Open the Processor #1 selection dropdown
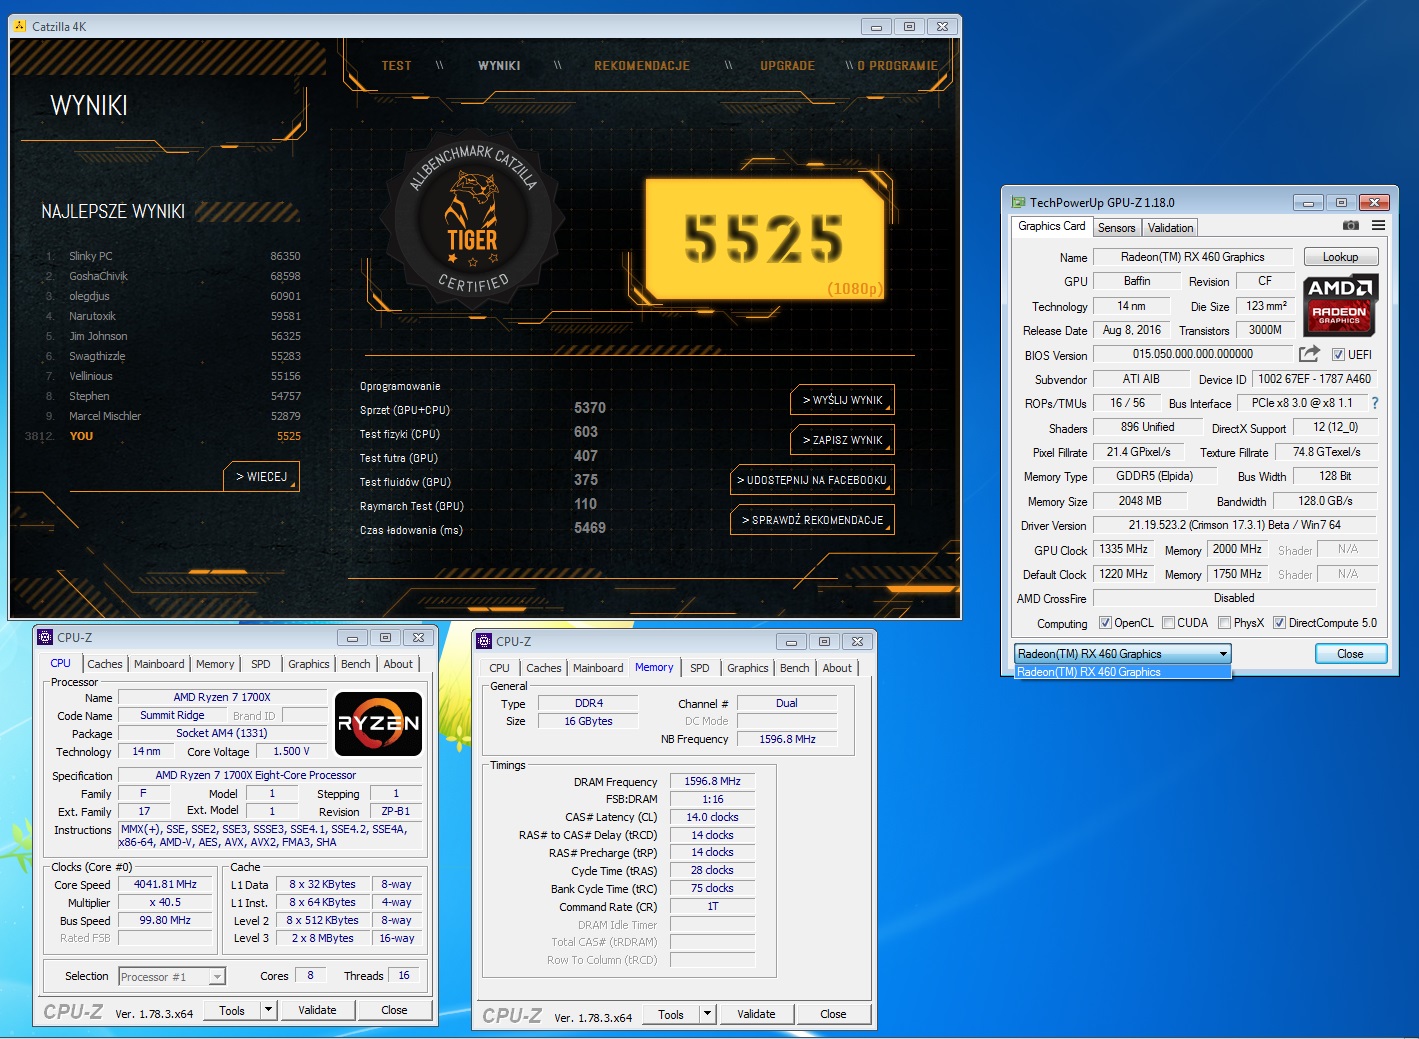The width and height of the screenshot is (1419, 1039). [172, 977]
